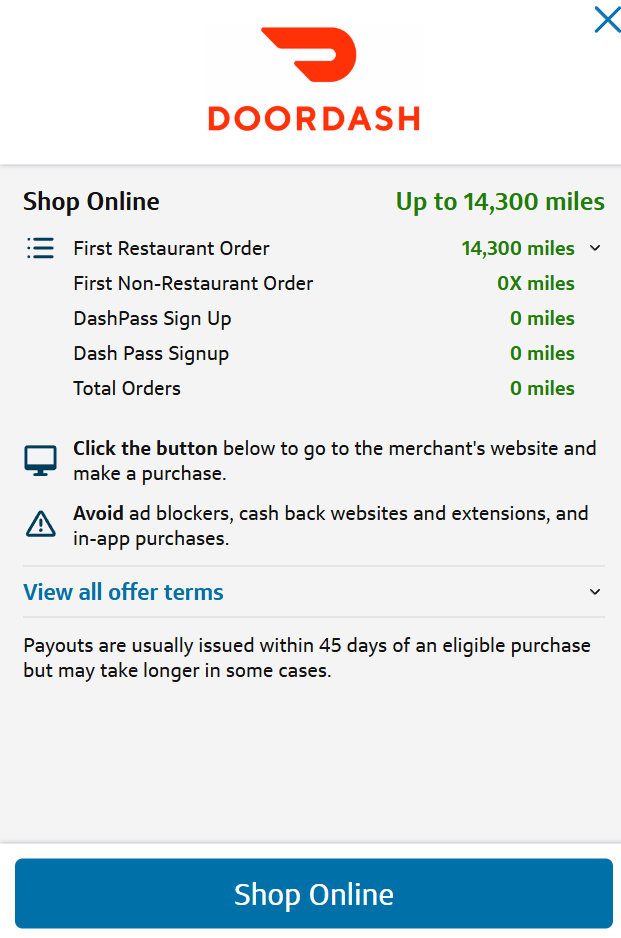The width and height of the screenshot is (621, 938).
Task: Click the Up to 14,300 miles text
Action: coord(500,202)
